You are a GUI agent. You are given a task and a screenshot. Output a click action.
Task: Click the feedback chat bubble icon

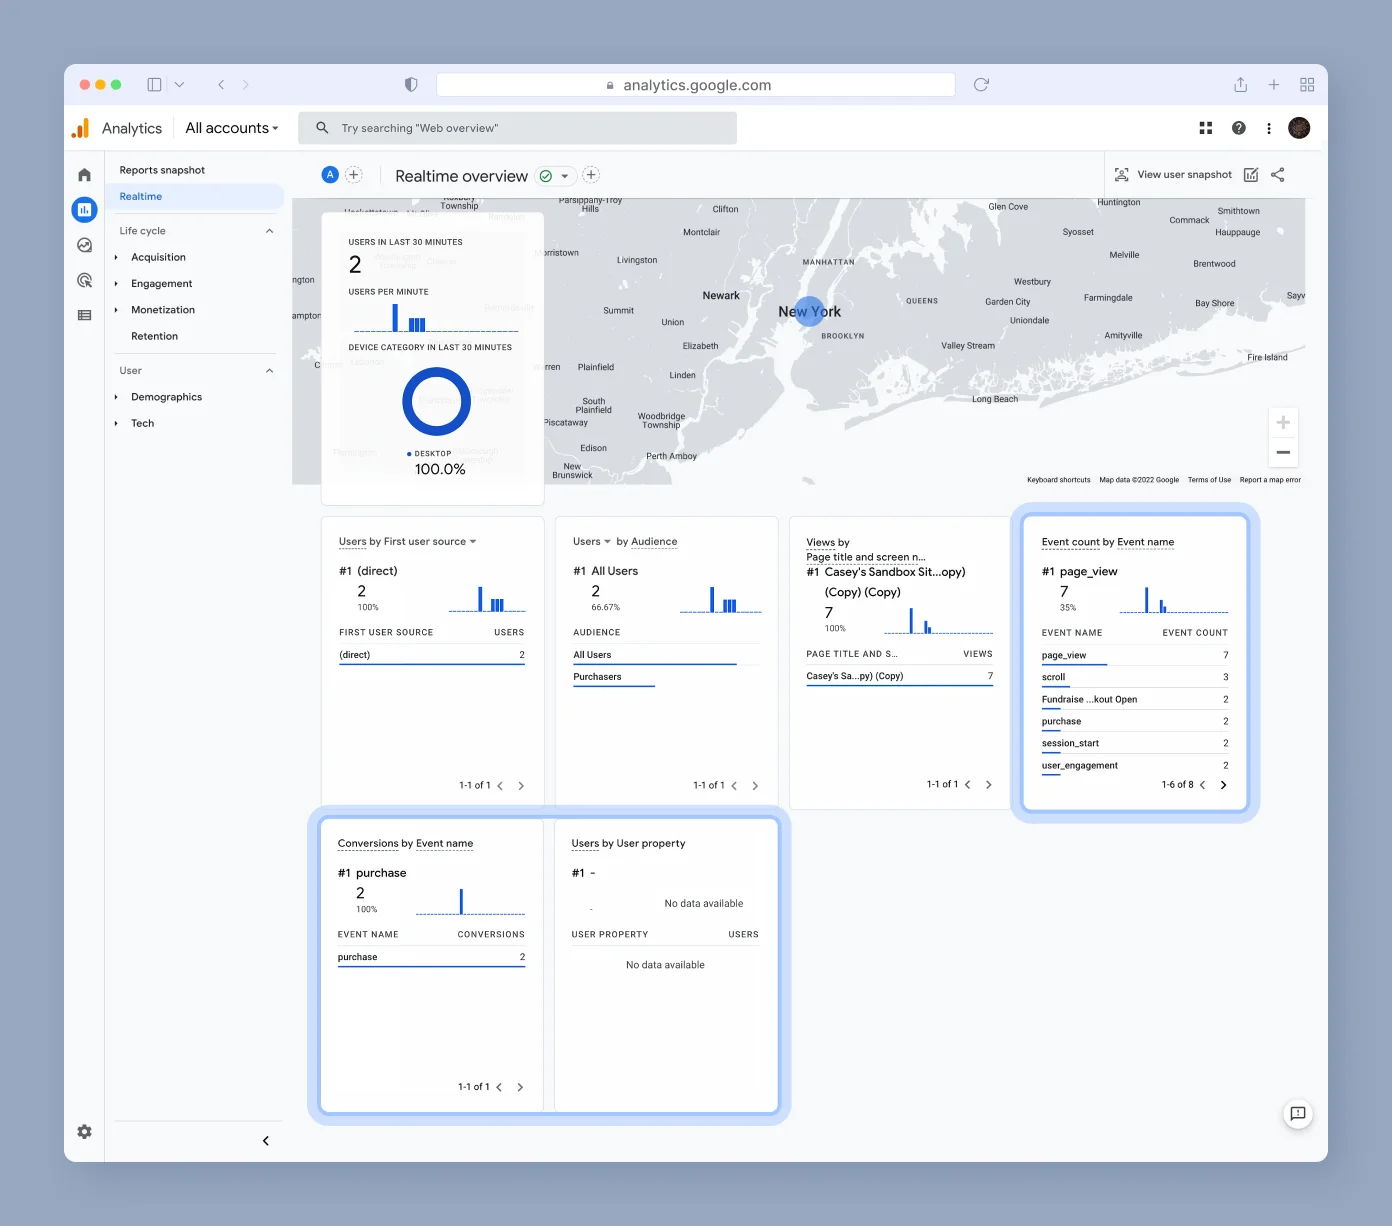pyautogui.click(x=1297, y=1113)
